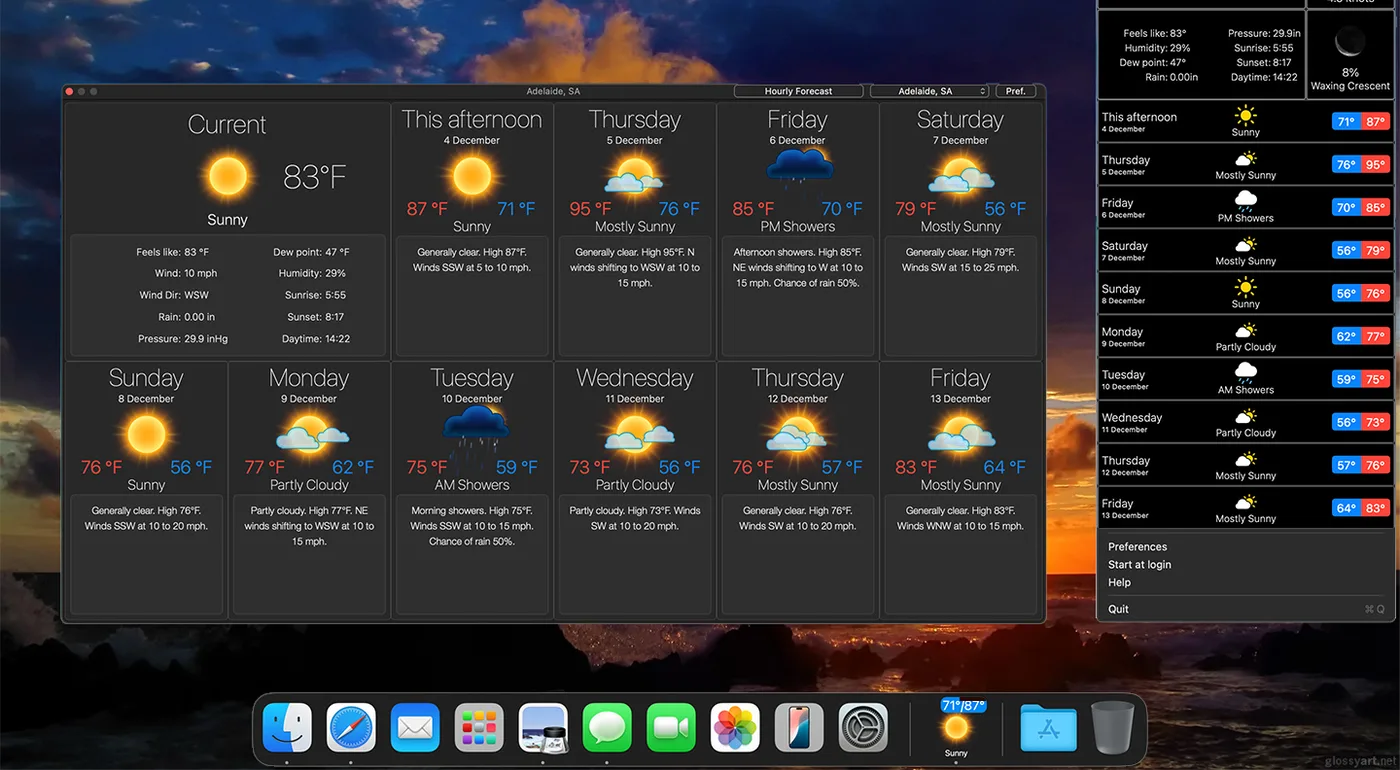Image resolution: width=1400 pixels, height=770 pixels.
Task: Select Monday 9 December row in menu panel
Action: click(1246, 337)
